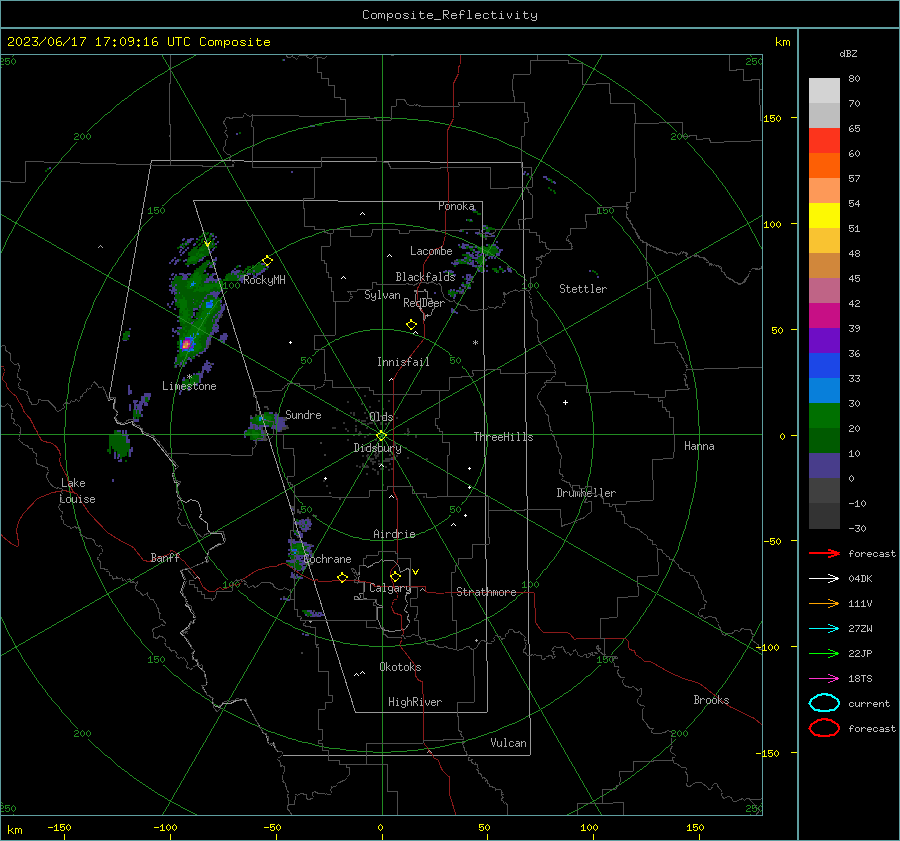Click the Brooks town label
This screenshot has height=841, width=900.
coord(711,700)
